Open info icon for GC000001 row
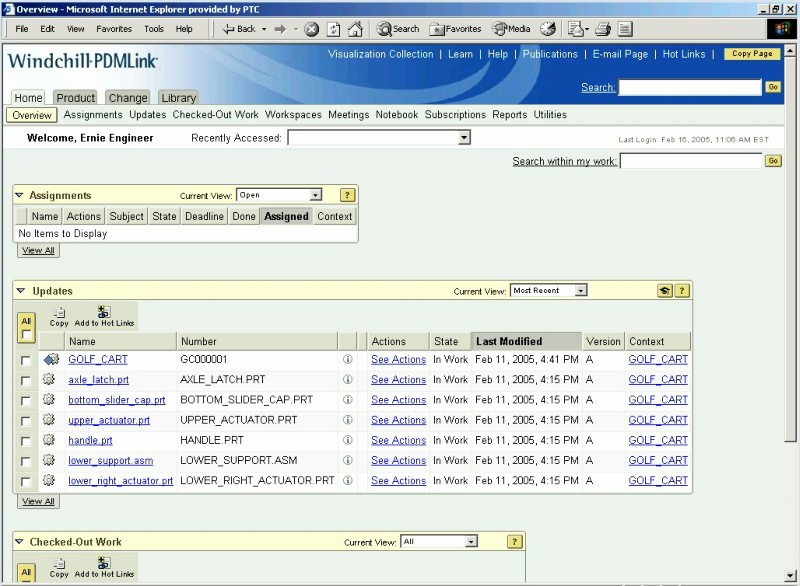 (347, 360)
